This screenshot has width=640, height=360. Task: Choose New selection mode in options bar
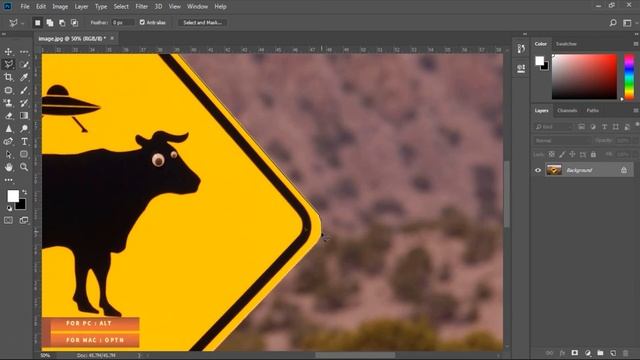click(x=38, y=23)
